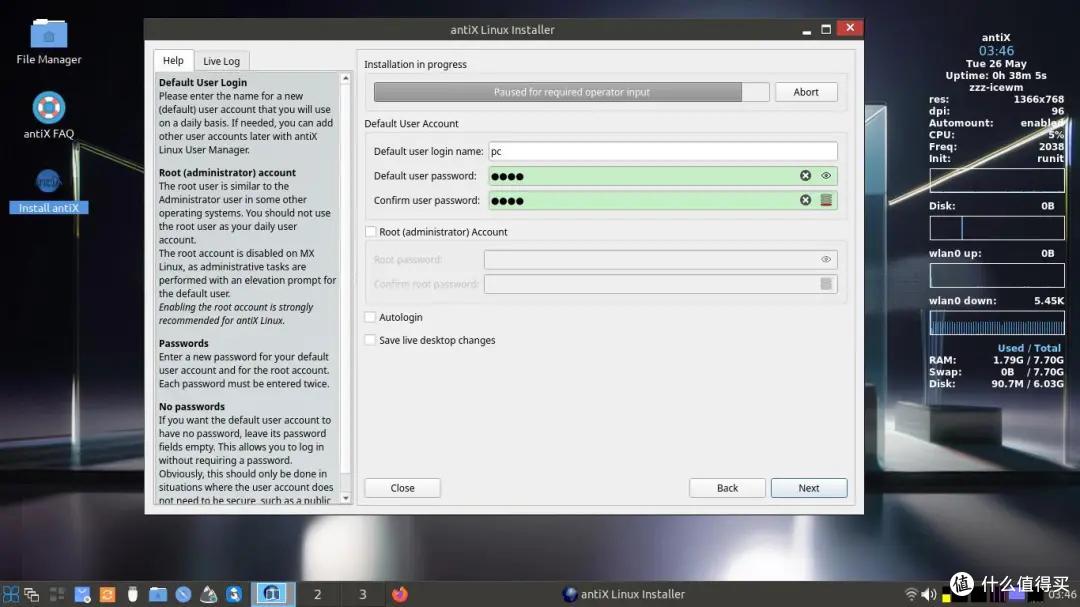Viewport: 1080px width, 607px height.
Task: Click the 03:46 clock in the taskbar
Action: [x=1062, y=594]
